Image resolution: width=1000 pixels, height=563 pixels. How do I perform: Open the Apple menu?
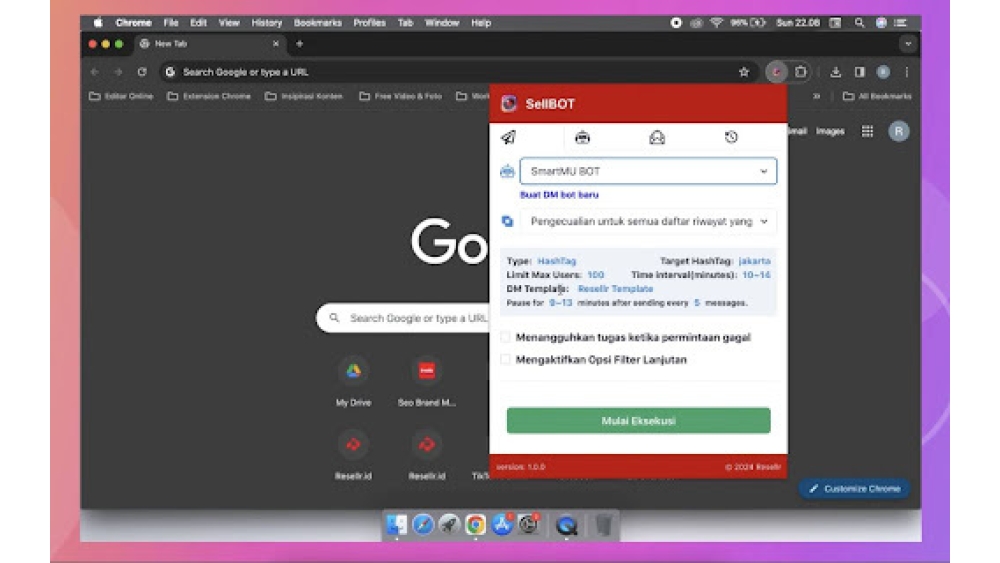pos(98,22)
